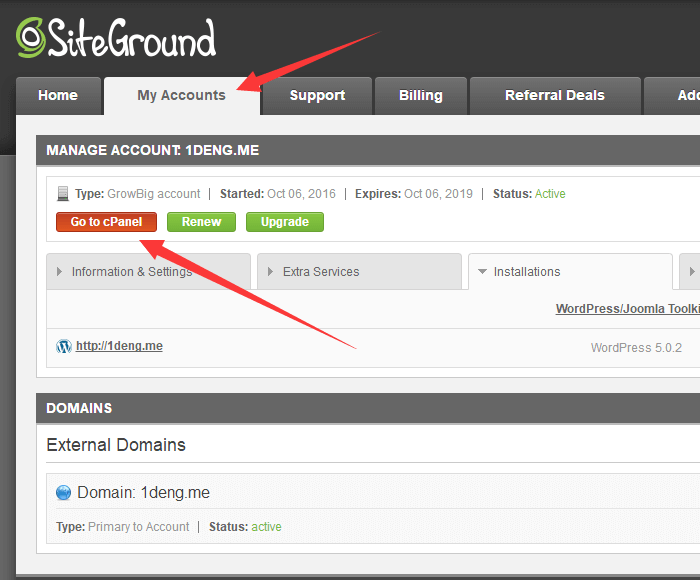
Task: Go to the Billing tab
Action: tap(421, 96)
